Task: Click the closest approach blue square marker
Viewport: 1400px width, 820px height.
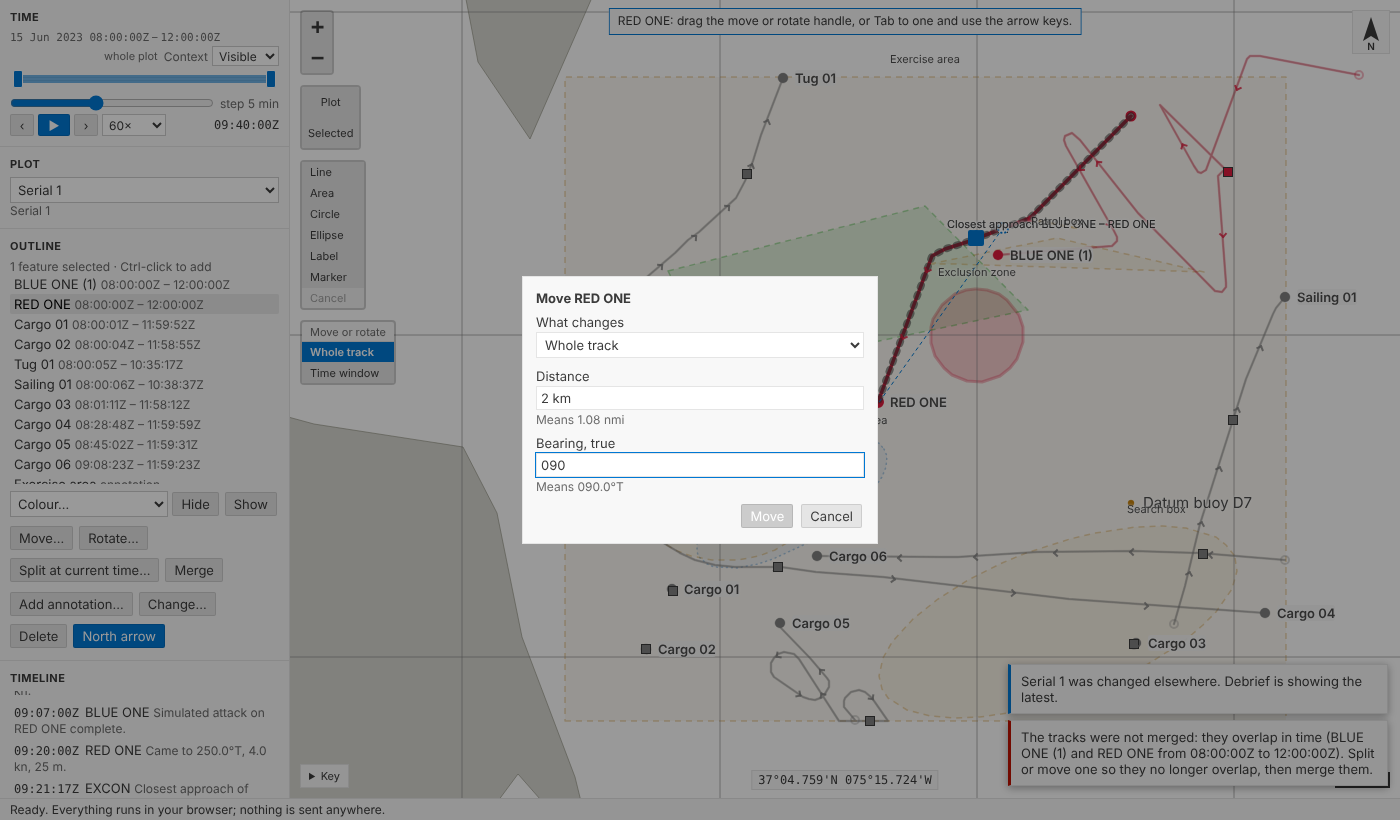Action: [975, 238]
